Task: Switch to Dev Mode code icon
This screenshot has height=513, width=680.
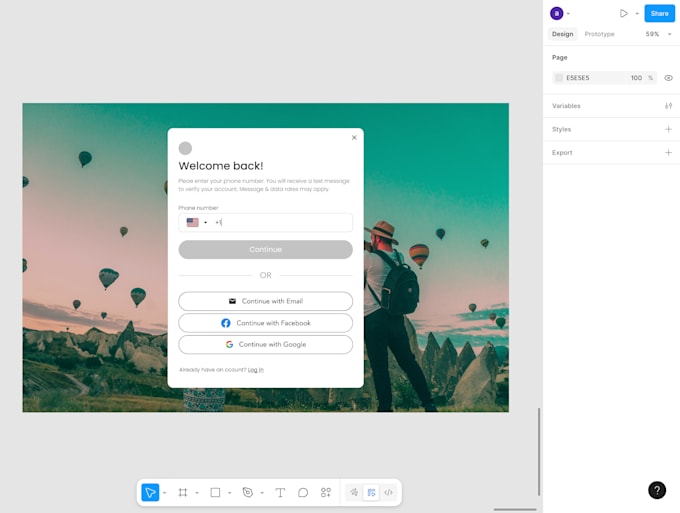Action: pos(388,493)
